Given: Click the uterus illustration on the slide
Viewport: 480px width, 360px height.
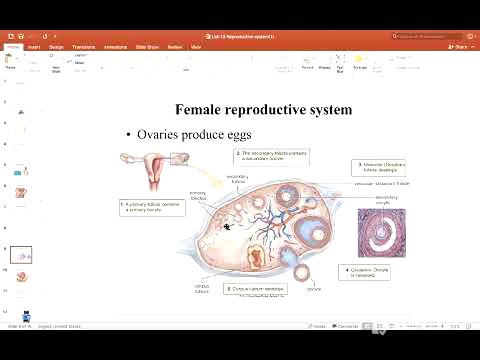Looking at the screenshot, I should click(x=155, y=171).
